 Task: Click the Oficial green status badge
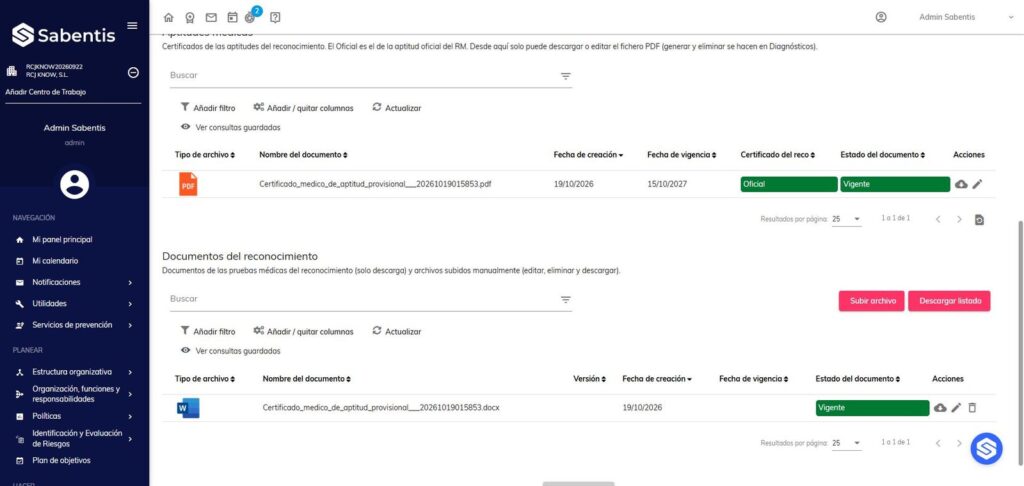tap(789, 184)
